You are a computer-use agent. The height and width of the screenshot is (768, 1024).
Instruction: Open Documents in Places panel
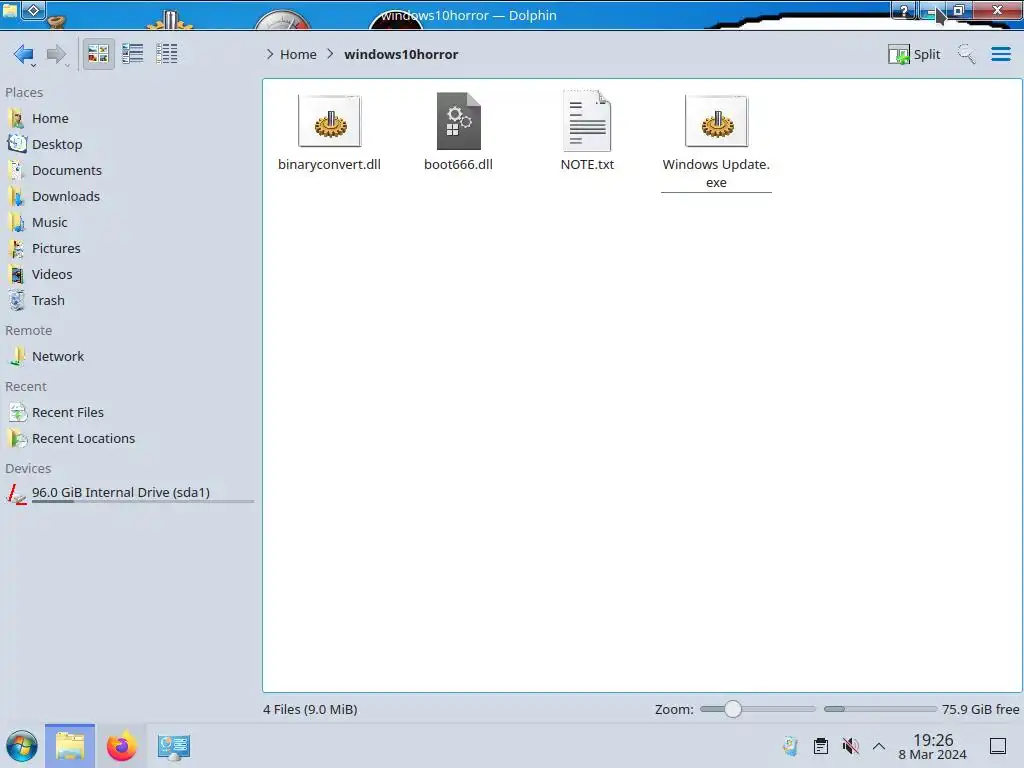tap(129, 170)
